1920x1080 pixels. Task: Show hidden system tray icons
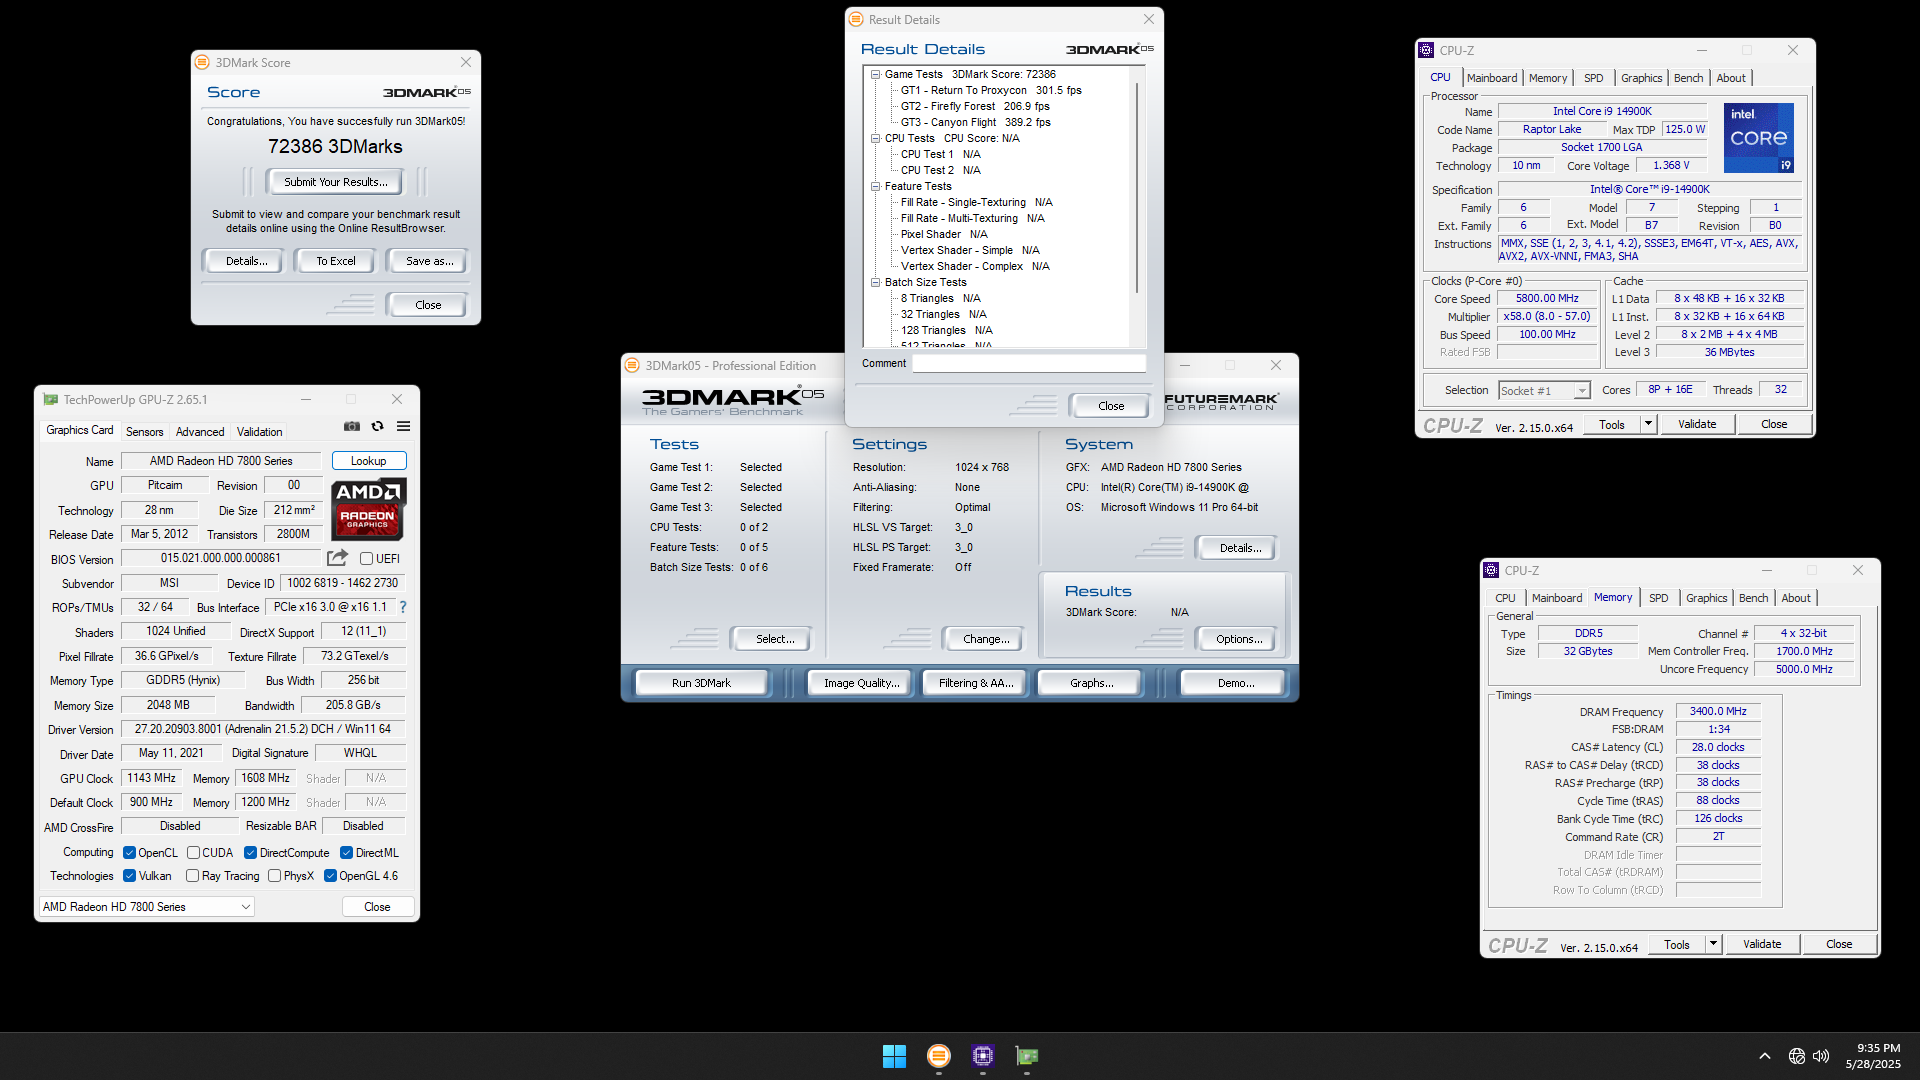pos(1765,1056)
